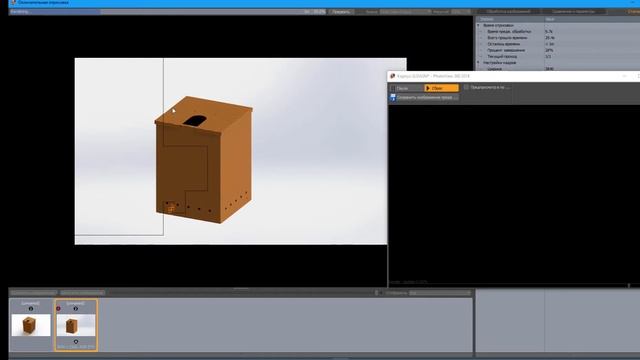This screenshot has height=360, width=640.
Task: Select the Текущий проход row
Action: [x=558, y=56]
